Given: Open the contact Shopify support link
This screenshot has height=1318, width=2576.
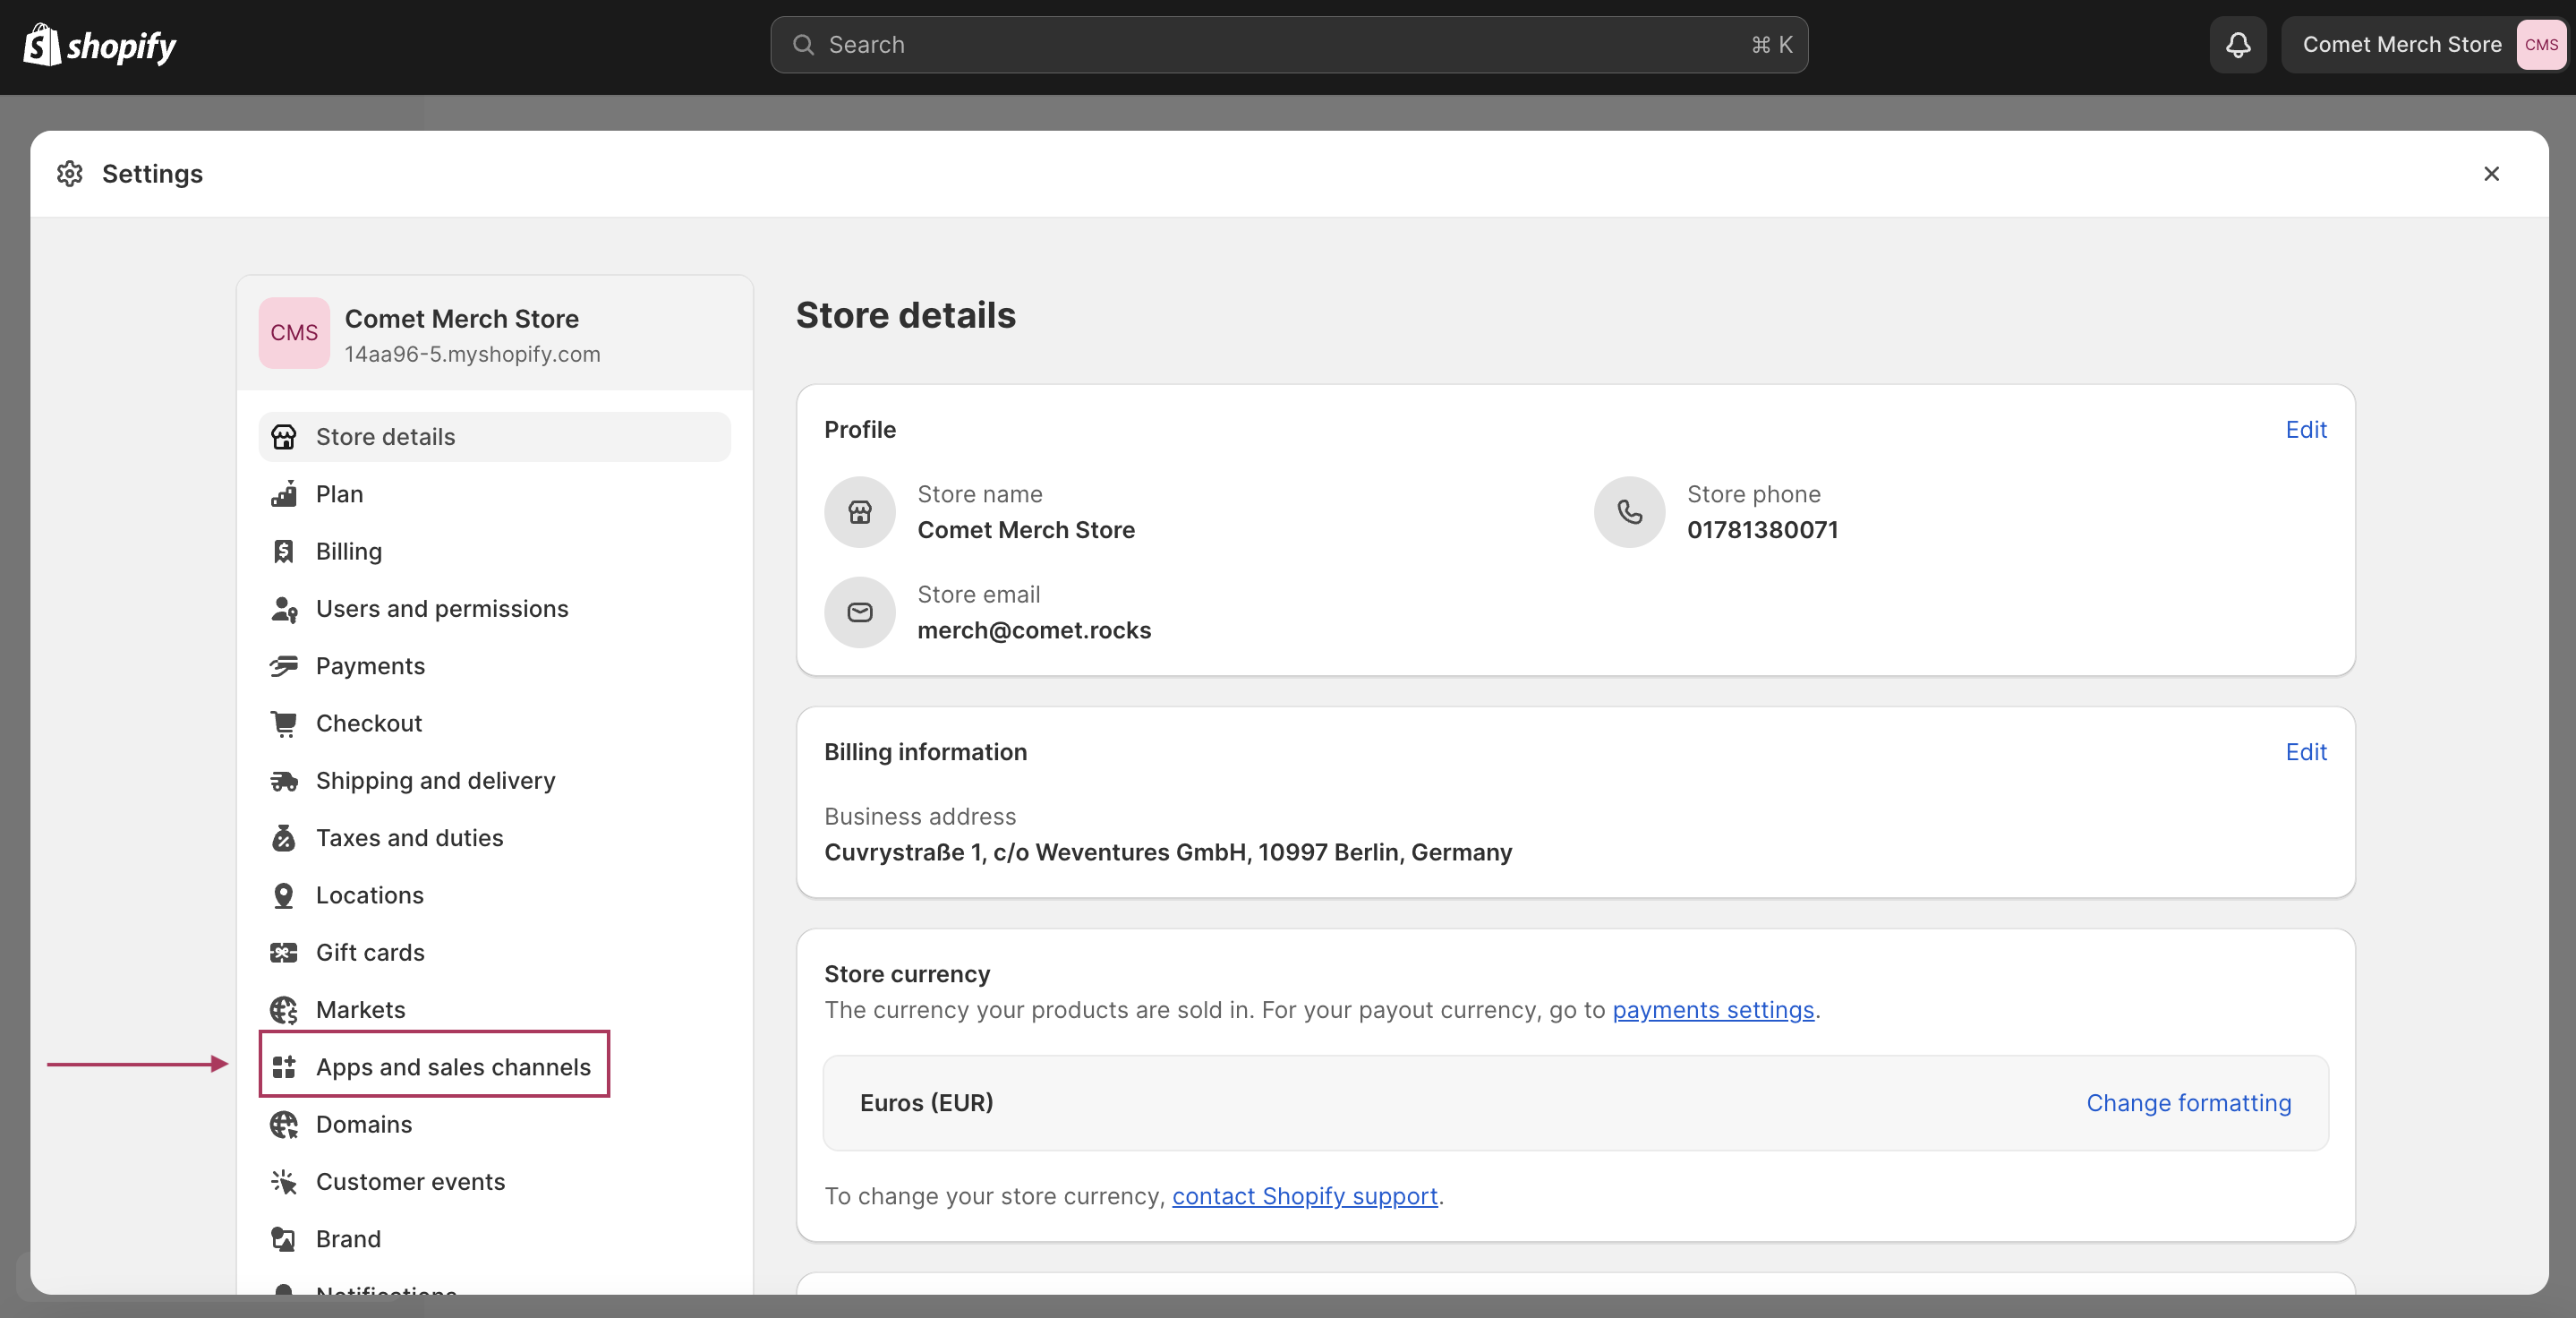Looking at the screenshot, I should tap(1304, 1196).
